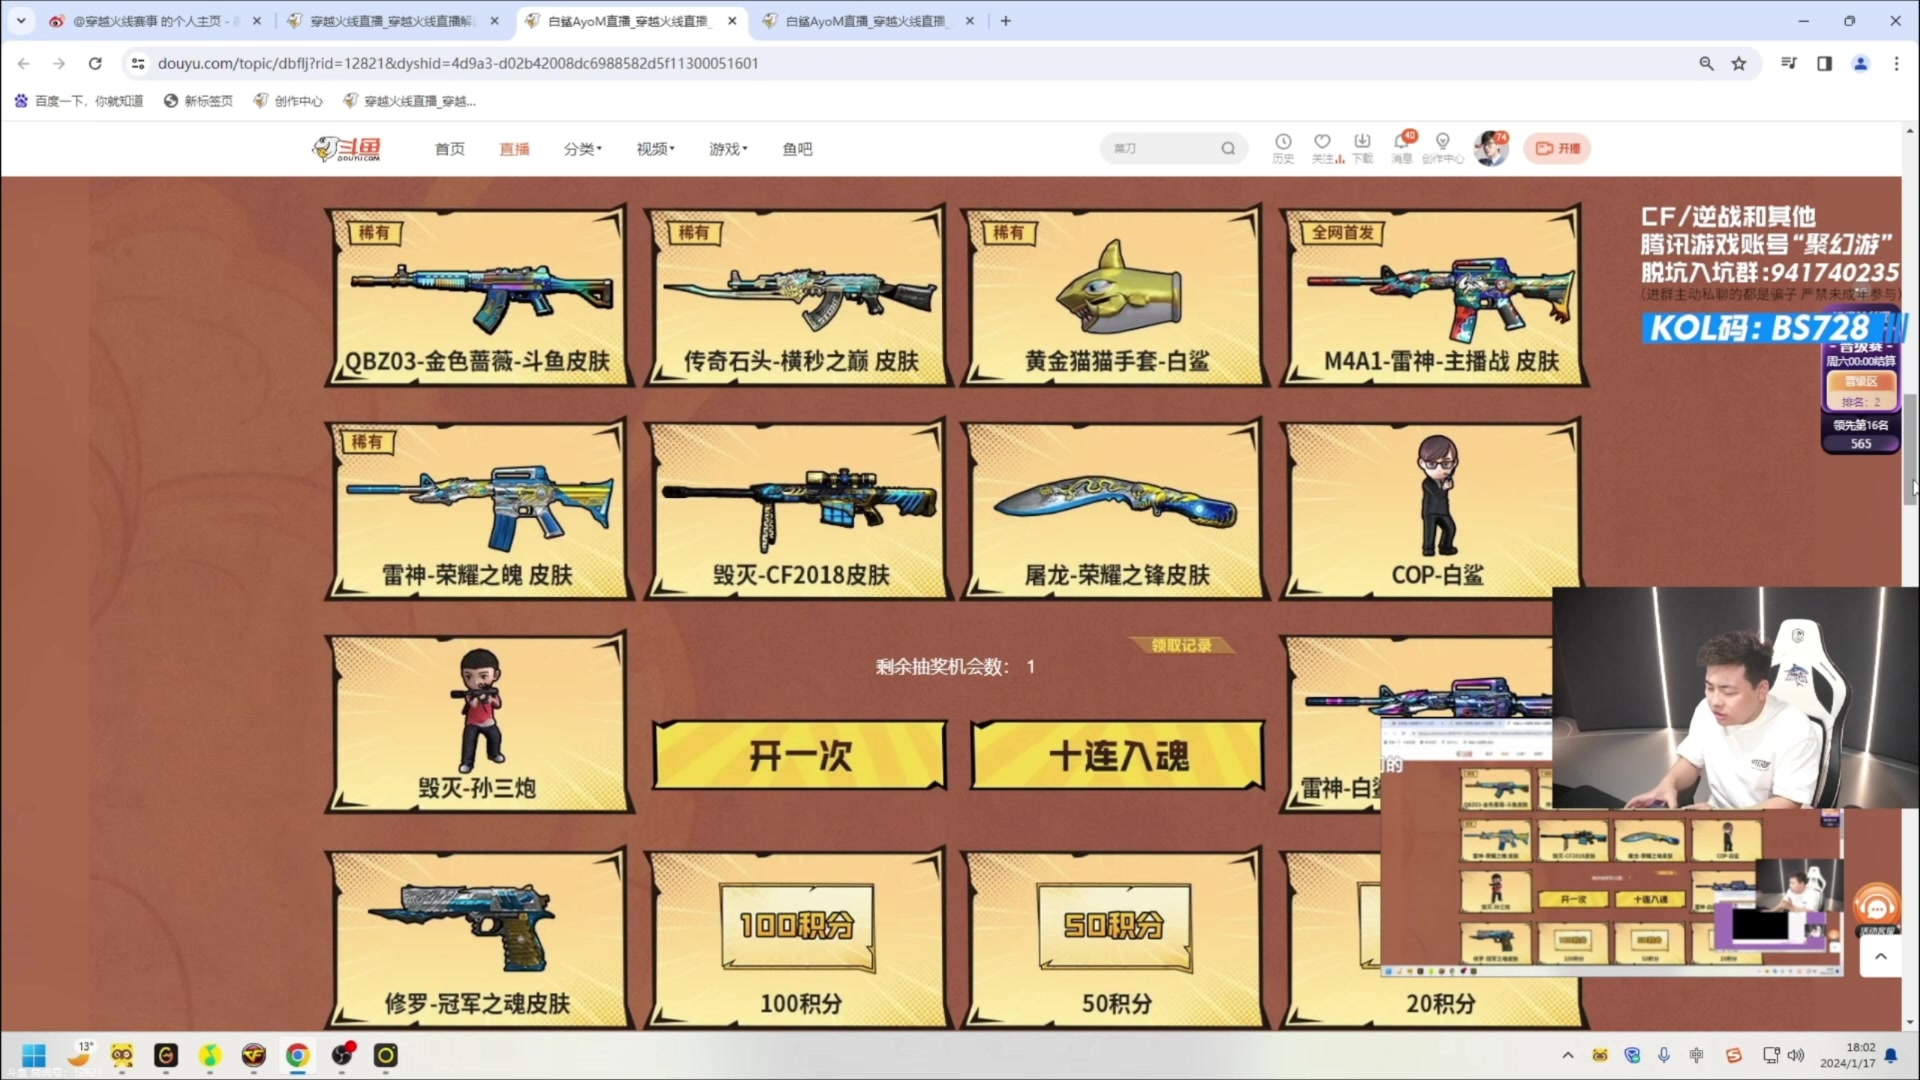Go to 首页 in Douyu navigation
This screenshot has height=1080, width=1920.
(x=450, y=149)
